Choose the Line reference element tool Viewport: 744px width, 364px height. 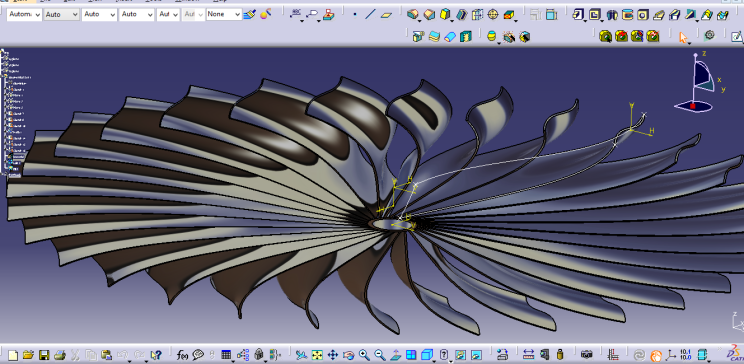click(371, 15)
